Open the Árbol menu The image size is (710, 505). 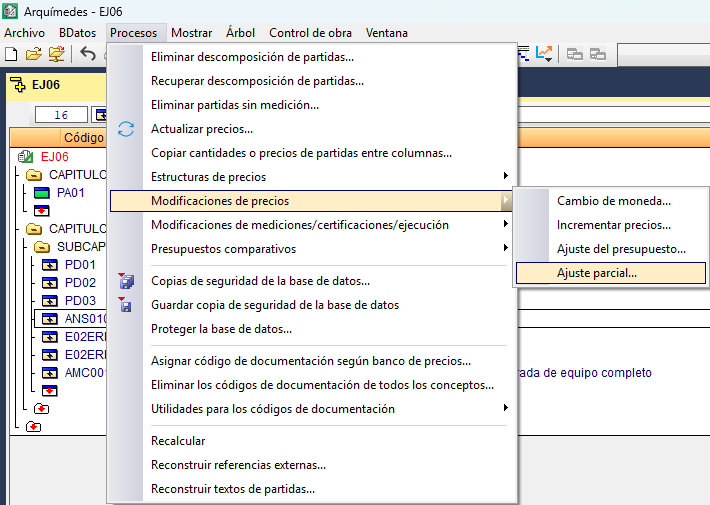pos(240,33)
